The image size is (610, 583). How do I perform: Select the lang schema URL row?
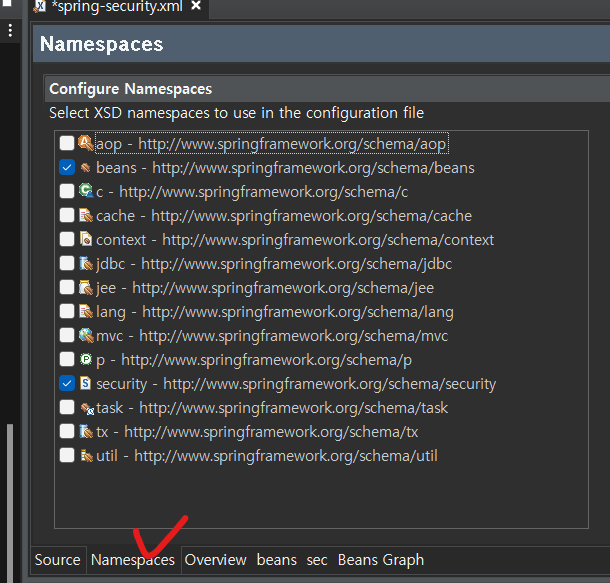(x=275, y=312)
